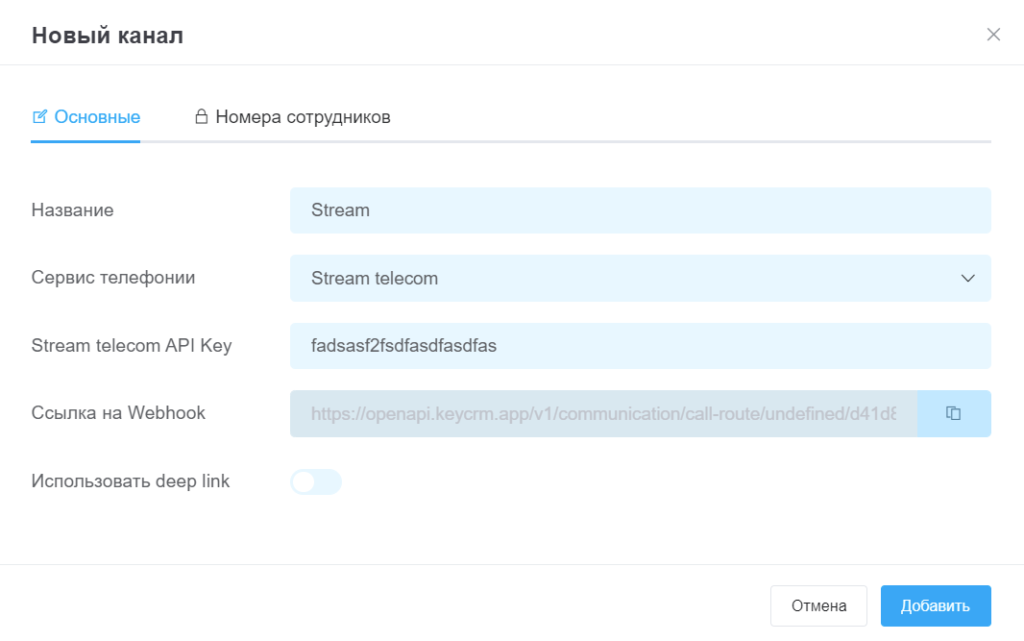Click the Использовать deep link label

pos(130,481)
